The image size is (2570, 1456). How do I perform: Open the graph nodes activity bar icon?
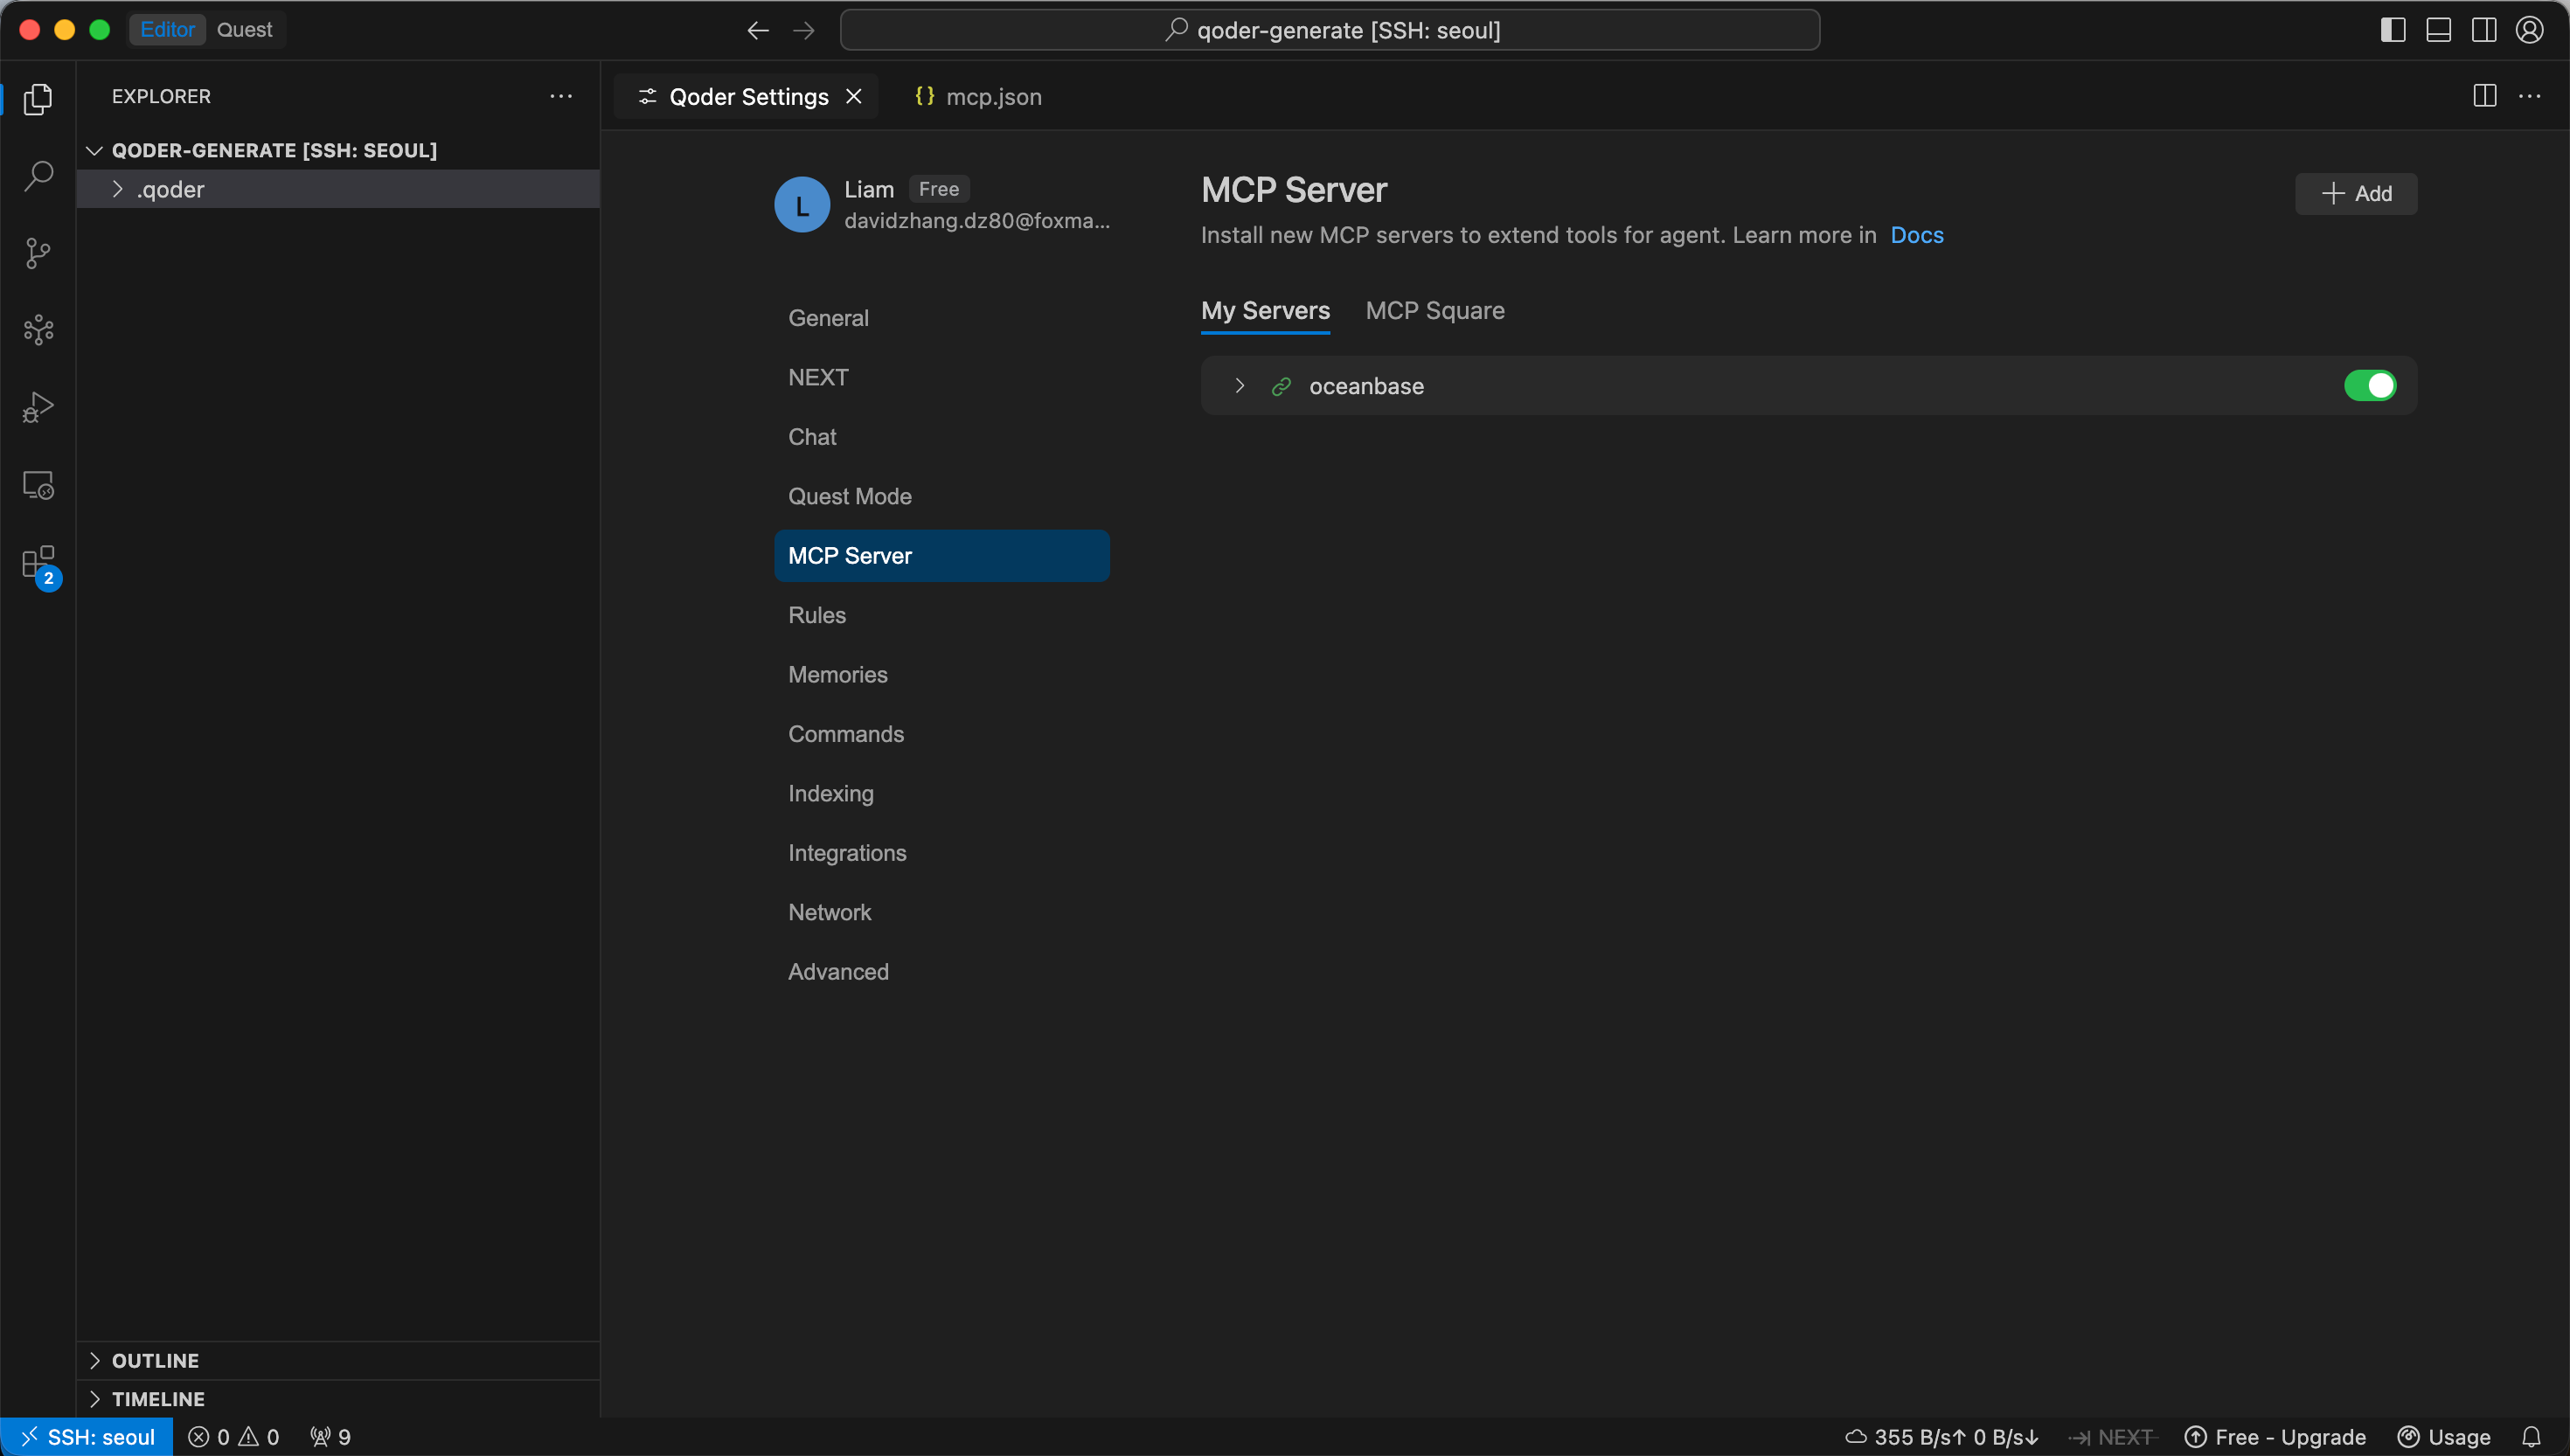(x=38, y=330)
